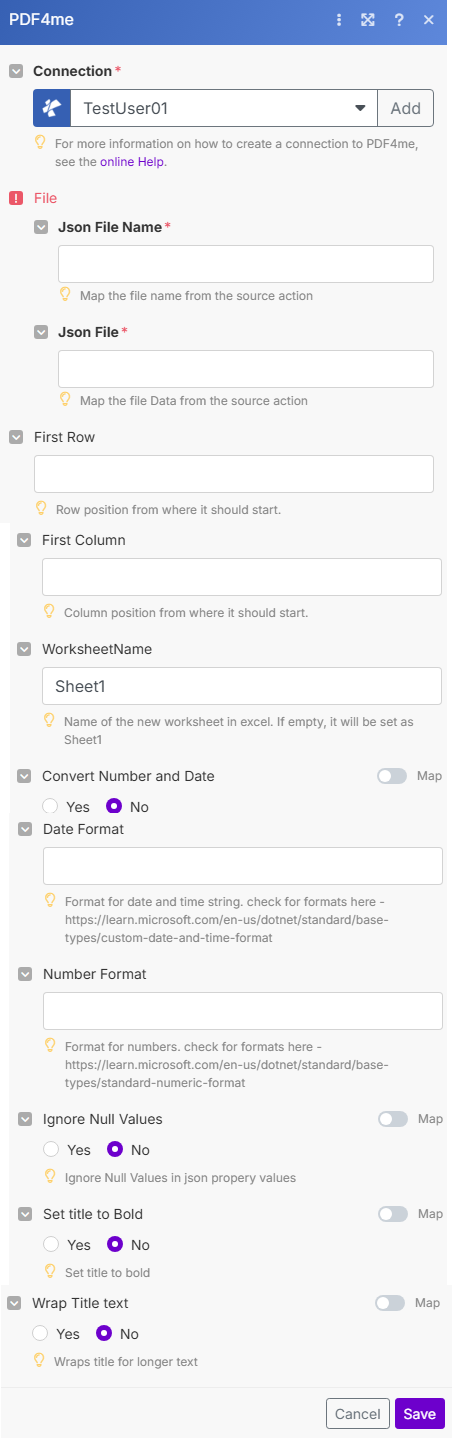Click the lightbulb hint icon under Date Format
The height and width of the screenshot is (1447, 452).
pyautogui.click(x=50, y=872)
